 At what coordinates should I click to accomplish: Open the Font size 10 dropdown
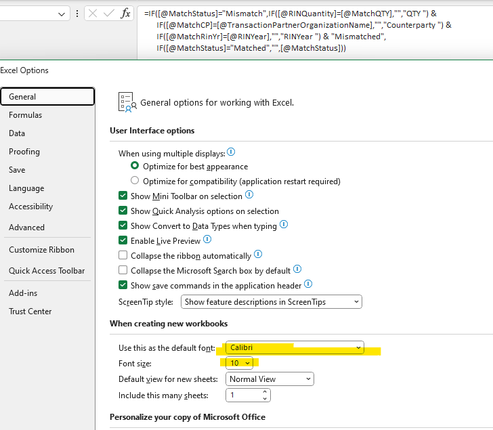pos(239,363)
